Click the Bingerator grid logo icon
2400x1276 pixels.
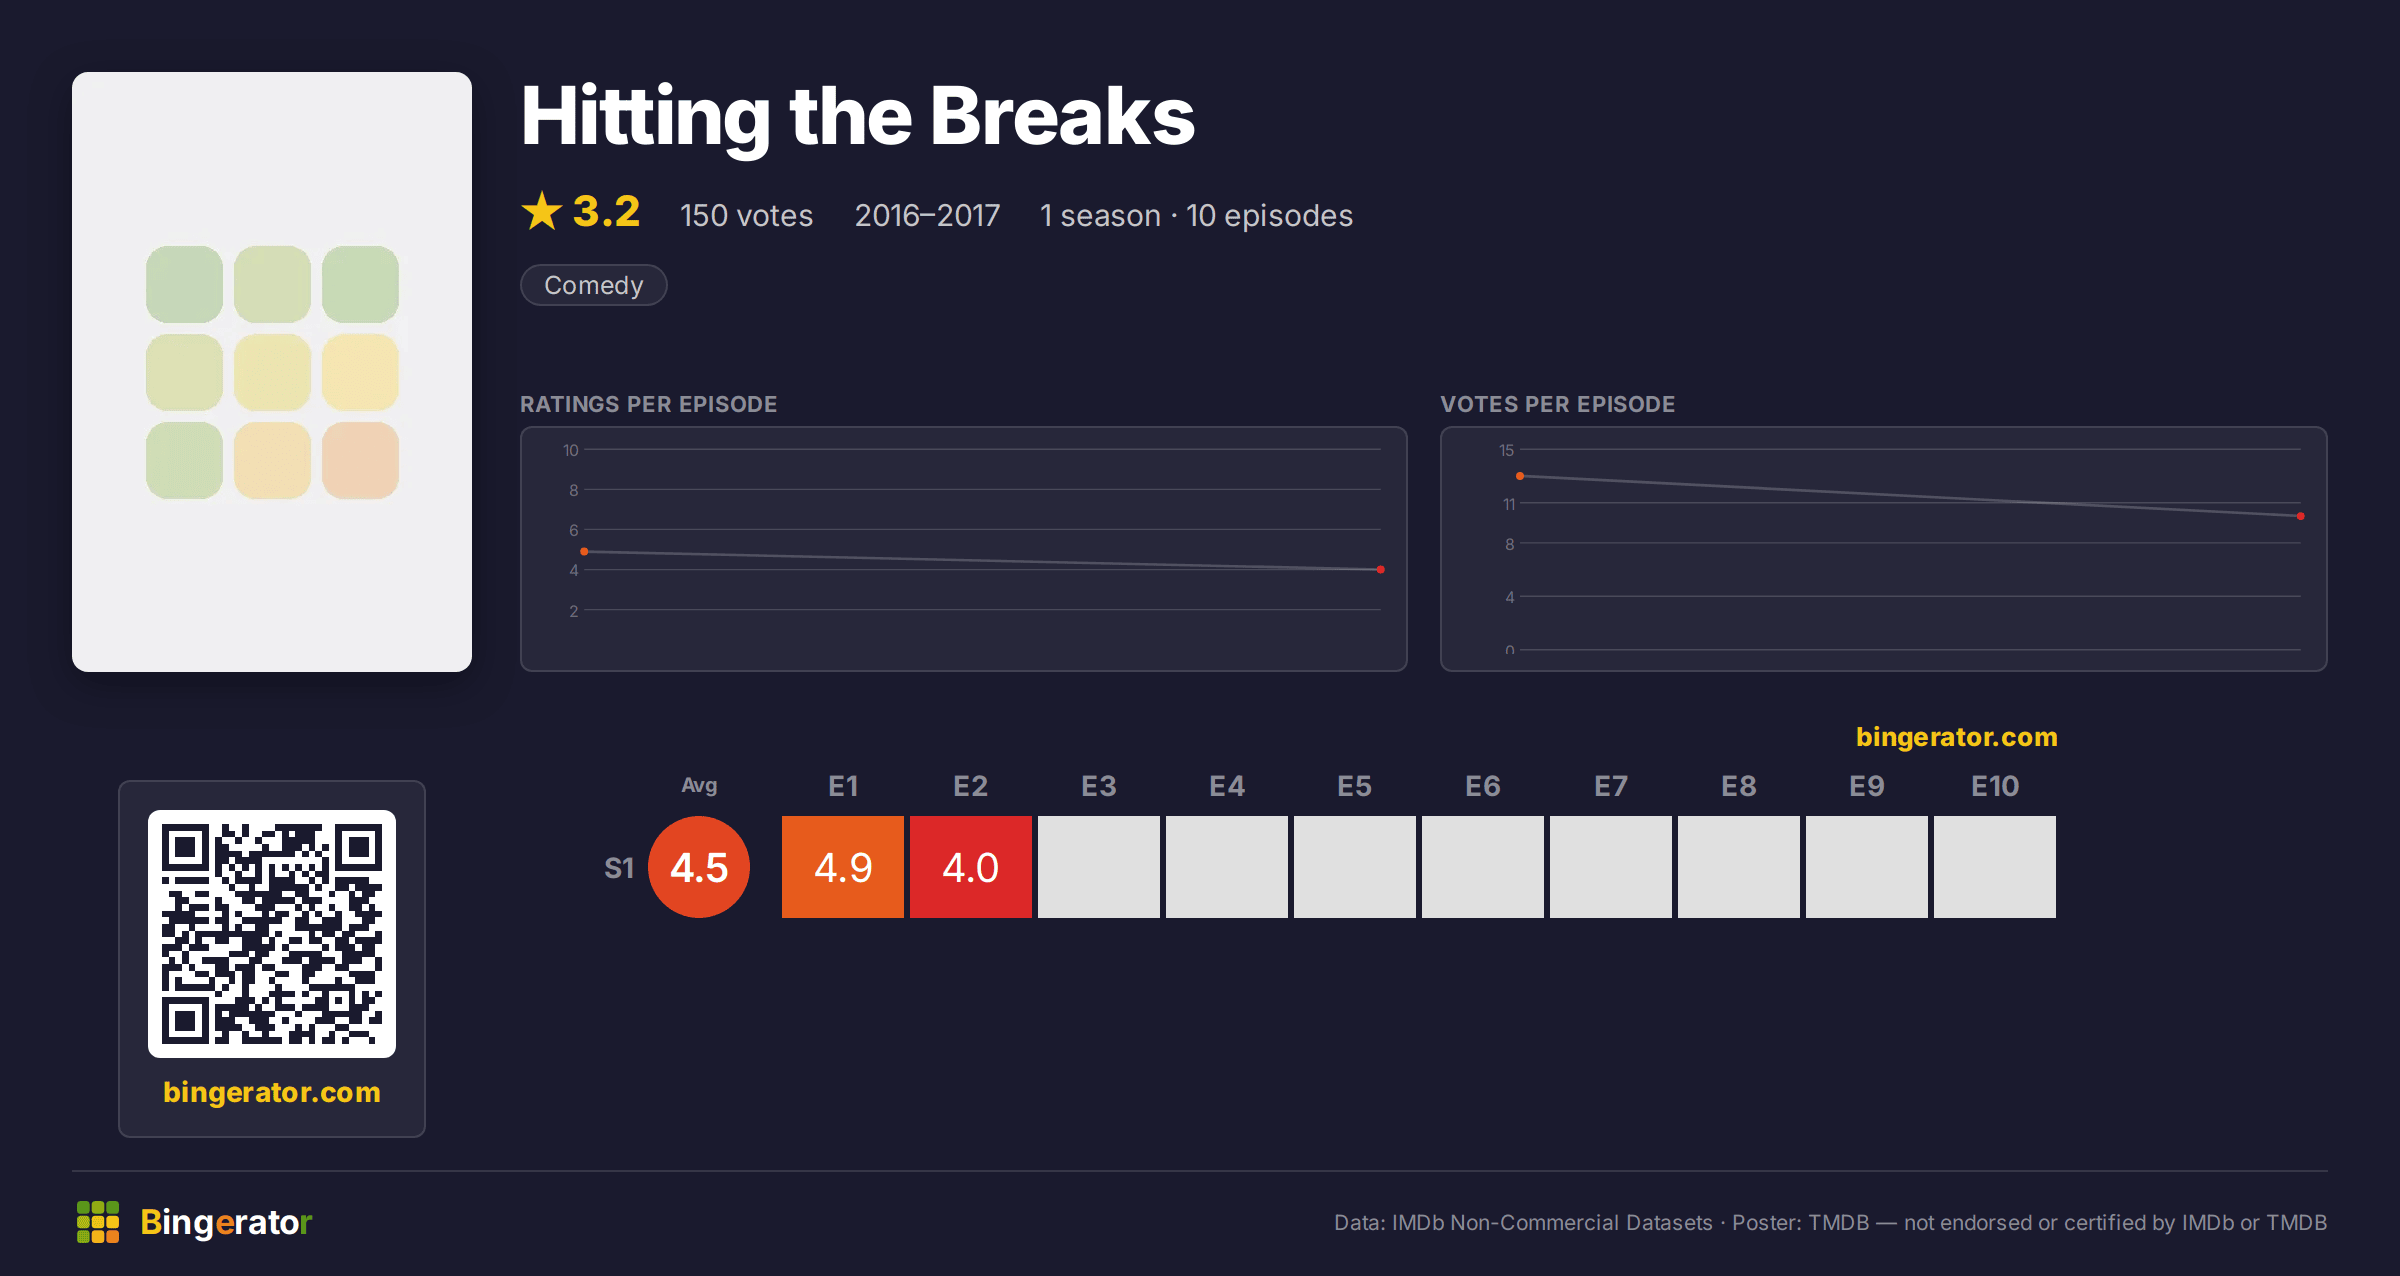pos(98,1222)
